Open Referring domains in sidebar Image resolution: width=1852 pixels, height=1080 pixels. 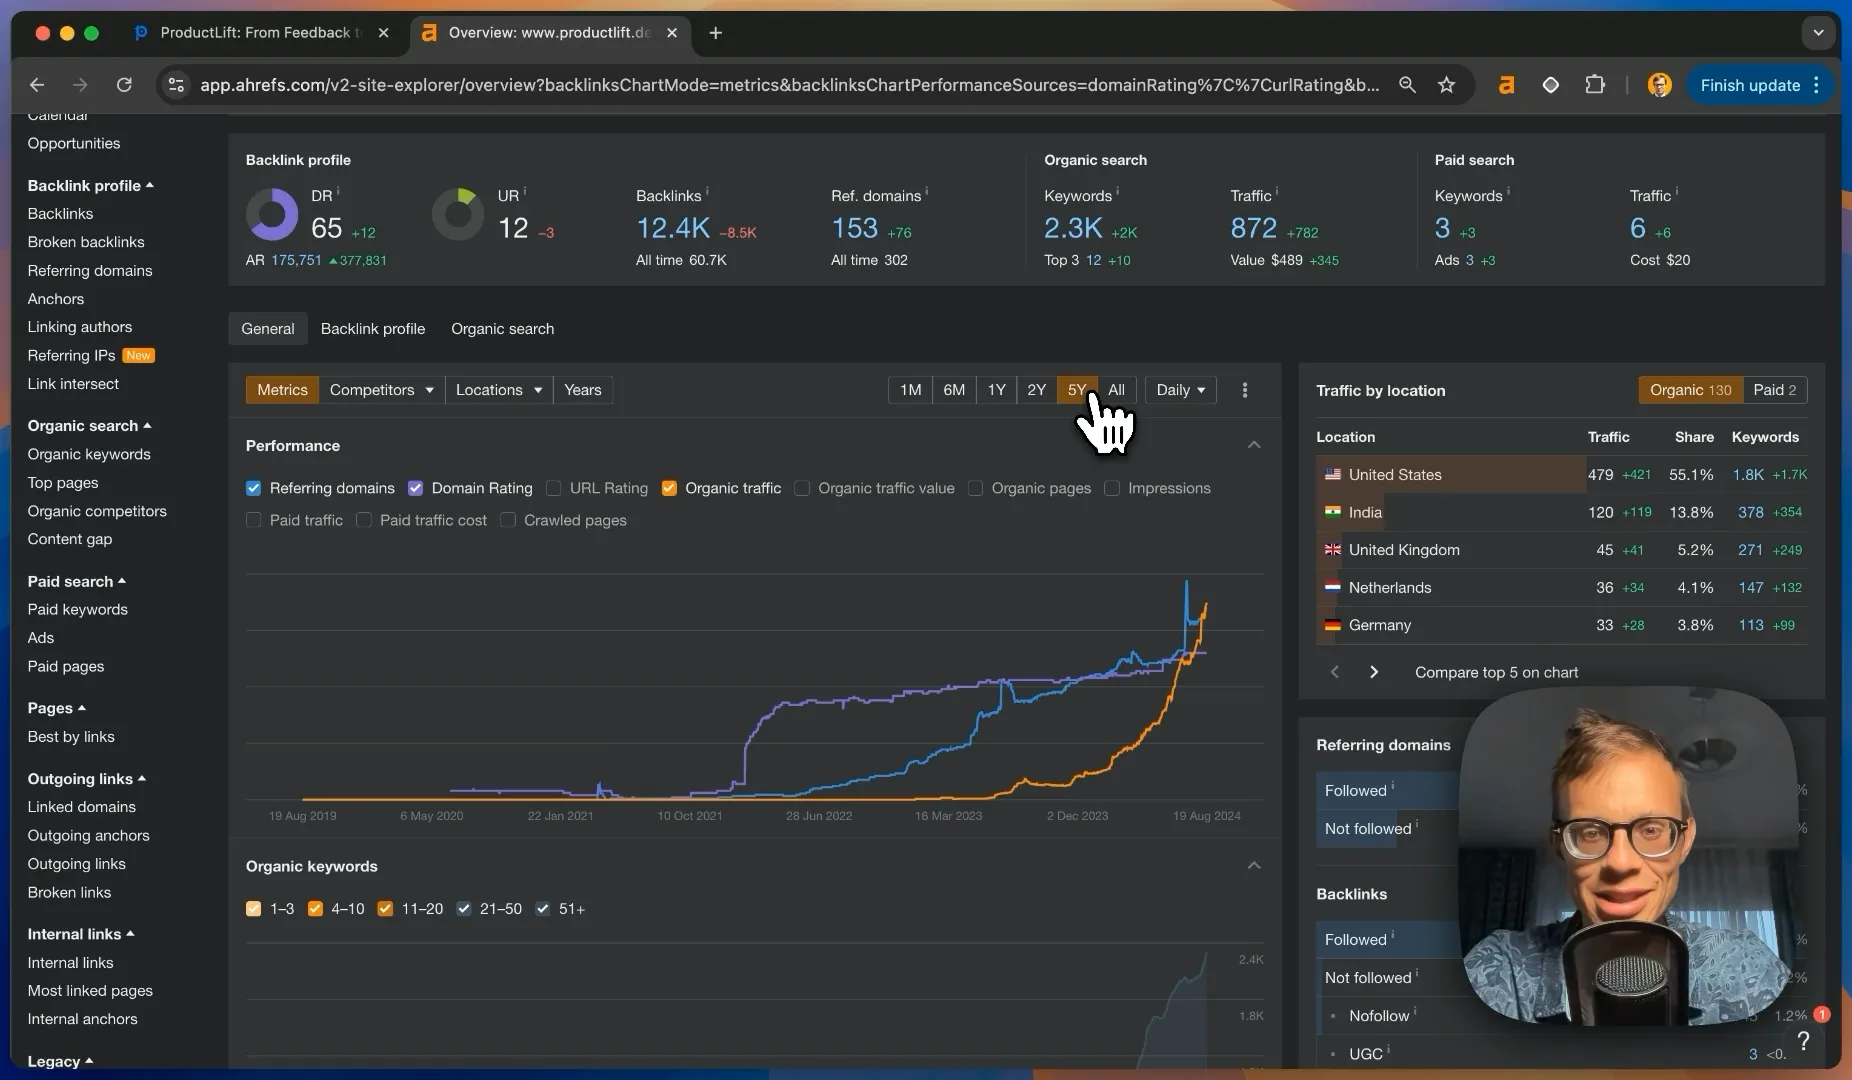[90, 271]
